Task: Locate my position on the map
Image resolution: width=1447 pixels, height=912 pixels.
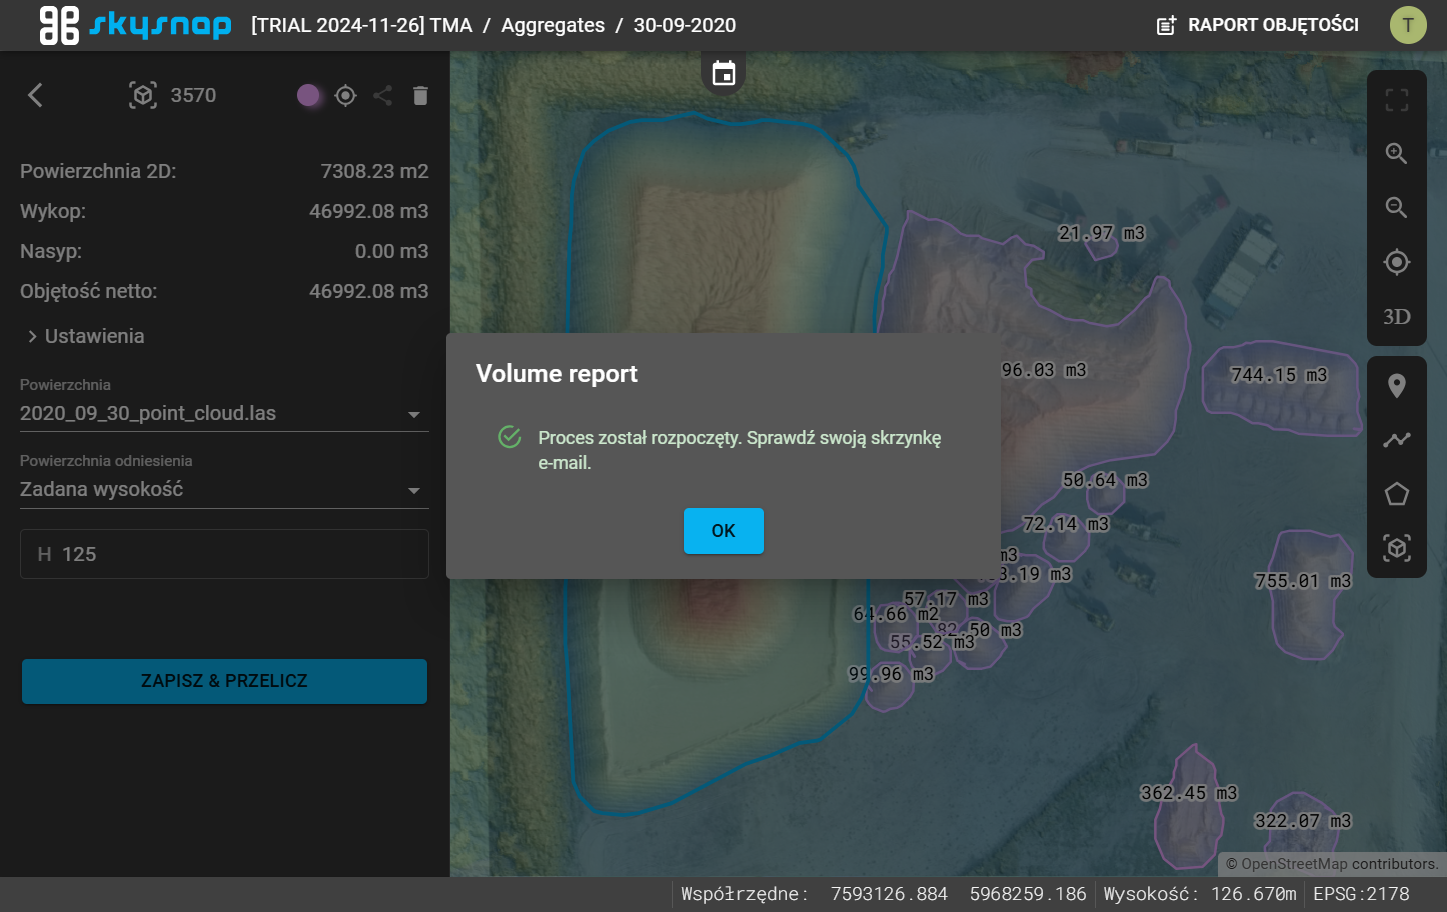Action: [1397, 262]
